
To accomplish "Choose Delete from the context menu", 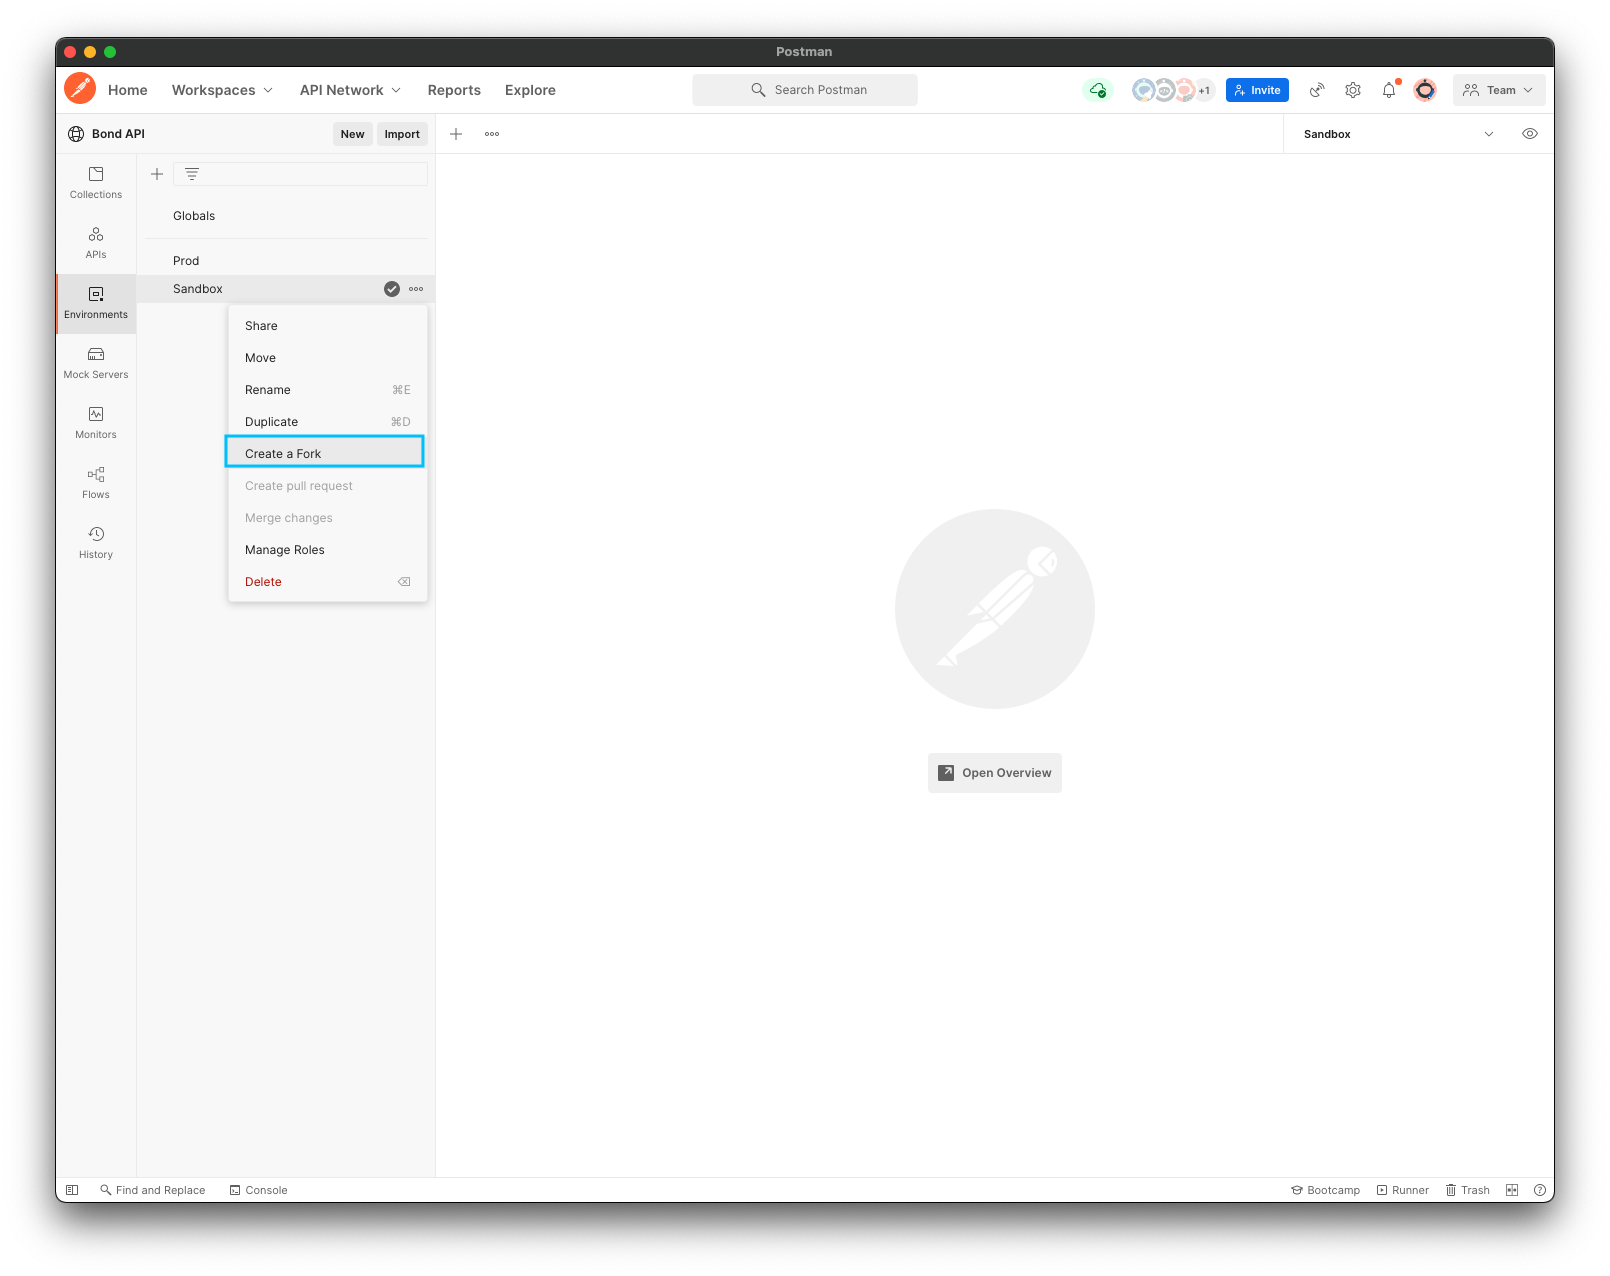I will (328, 582).
